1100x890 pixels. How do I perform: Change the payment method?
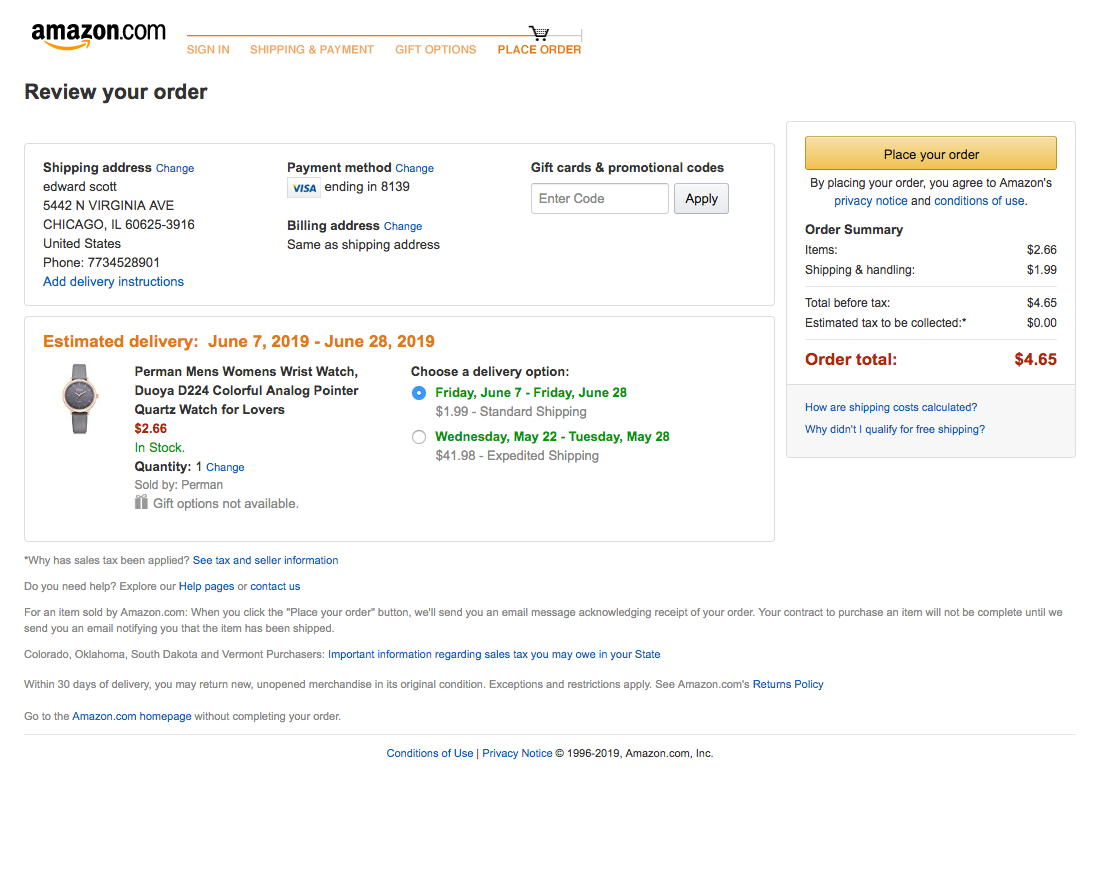click(414, 167)
